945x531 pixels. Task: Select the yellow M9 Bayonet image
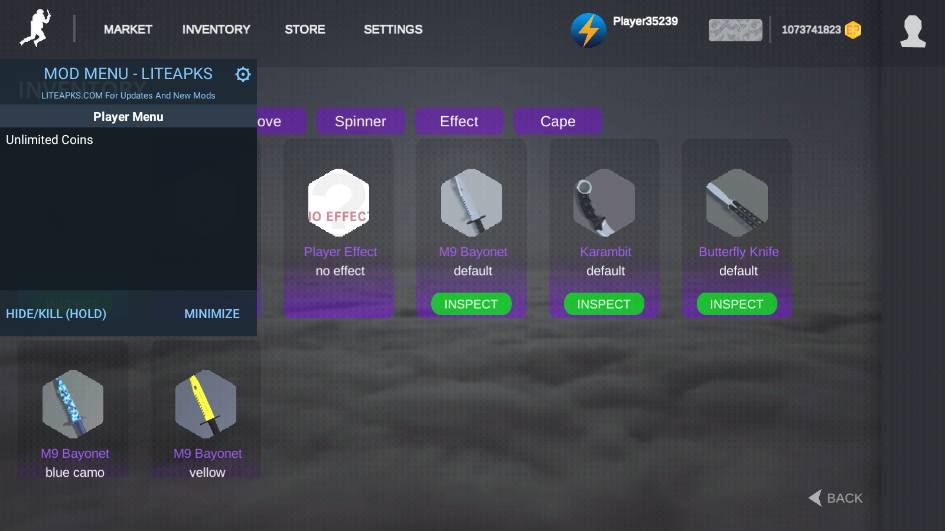click(x=206, y=404)
